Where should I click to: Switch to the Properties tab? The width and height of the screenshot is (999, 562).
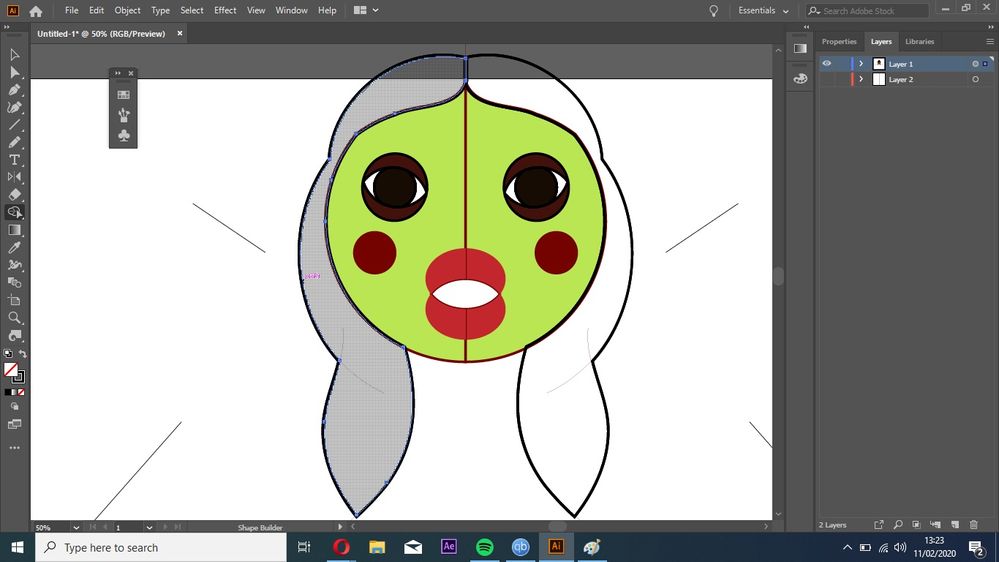coord(839,42)
